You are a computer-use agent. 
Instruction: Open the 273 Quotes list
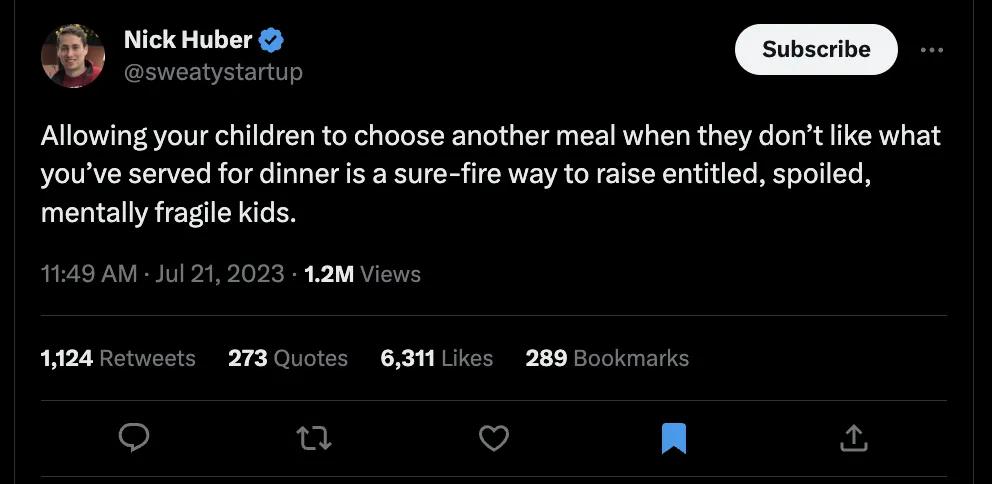[x=288, y=358]
